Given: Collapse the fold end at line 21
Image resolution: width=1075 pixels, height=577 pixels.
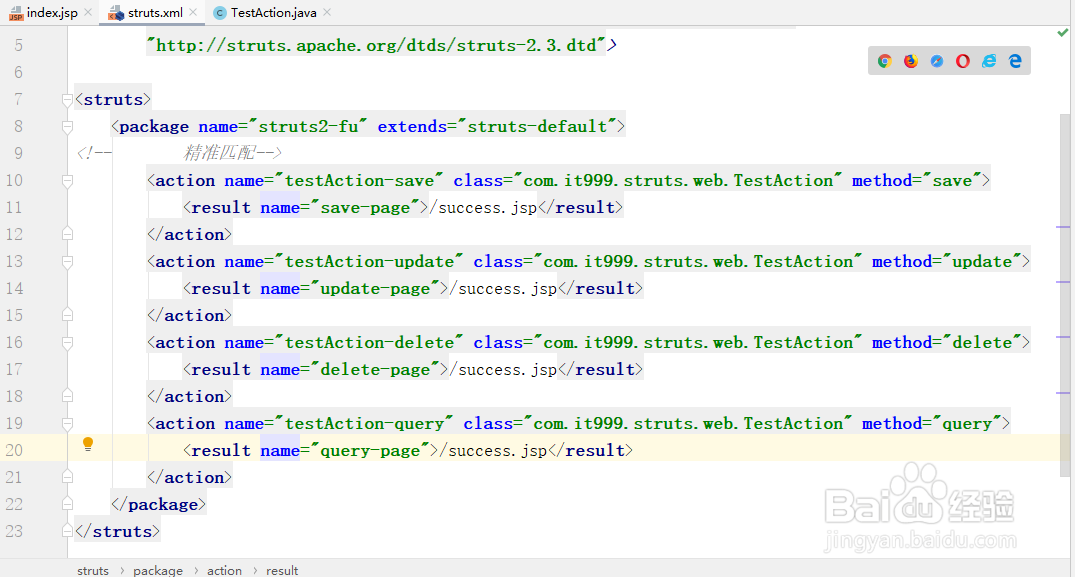Looking at the screenshot, I should click(67, 477).
